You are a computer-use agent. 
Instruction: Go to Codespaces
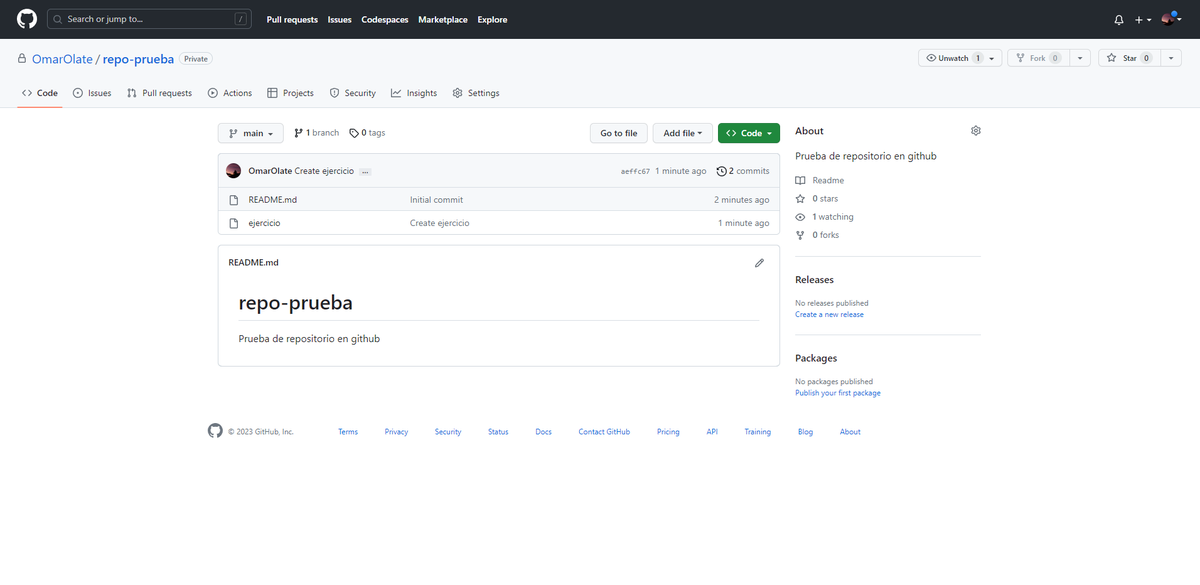(x=385, y=19)
